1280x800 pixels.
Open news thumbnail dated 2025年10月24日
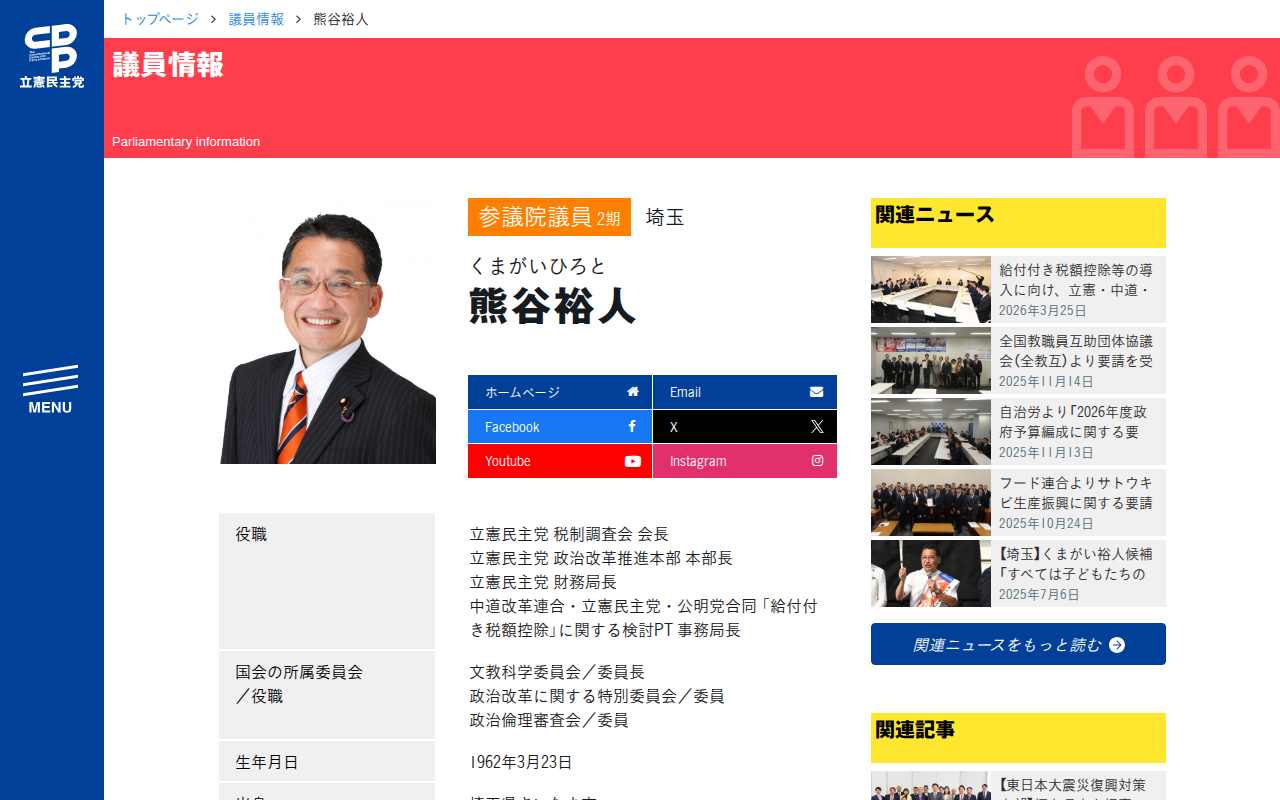pyautogui.click(x=931, y=502)
